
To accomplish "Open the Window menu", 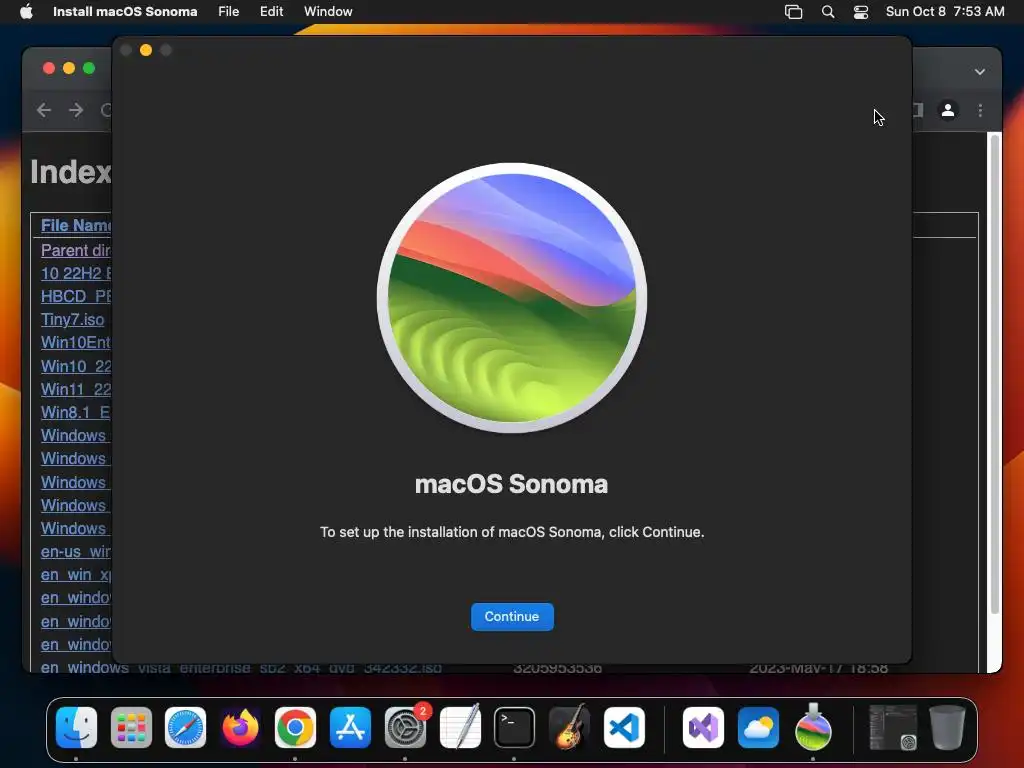I will click(x=328, y=11).
